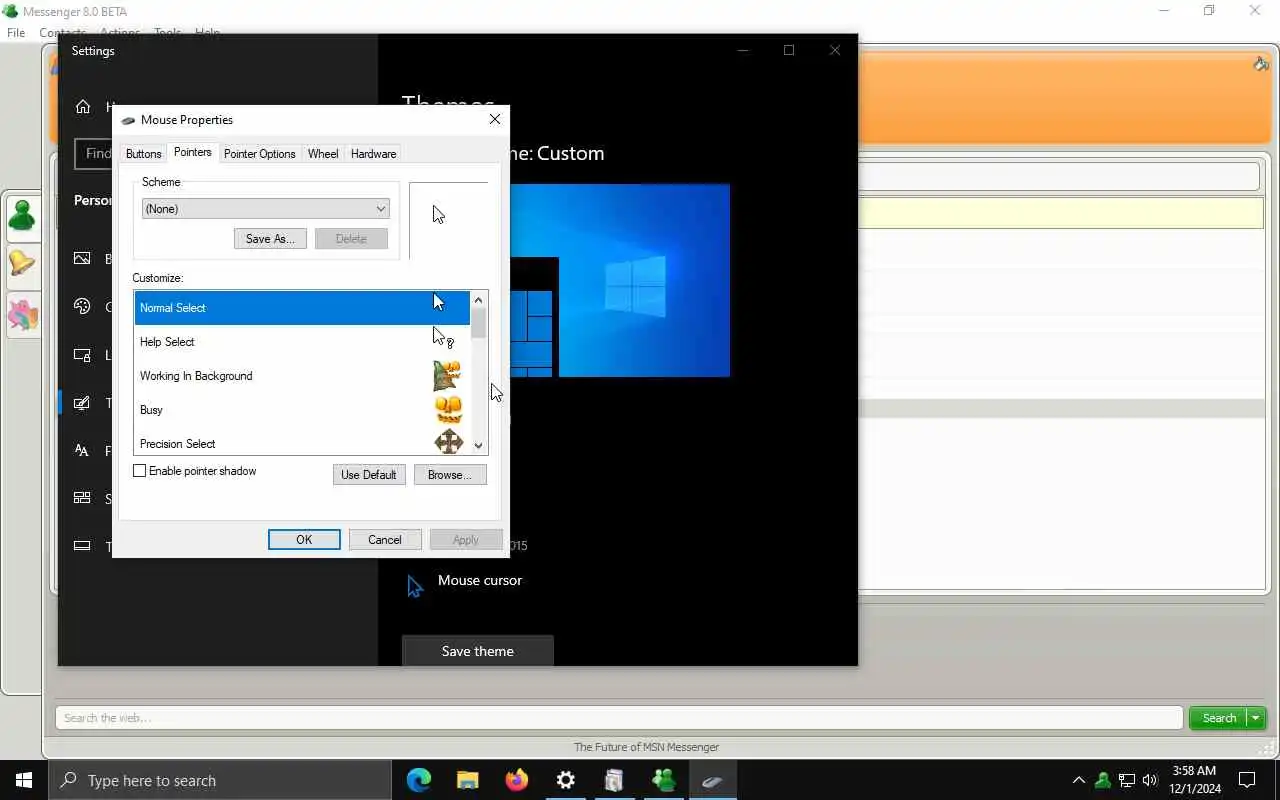Open Messenger pink butterfly tab icon

(22, 314)
